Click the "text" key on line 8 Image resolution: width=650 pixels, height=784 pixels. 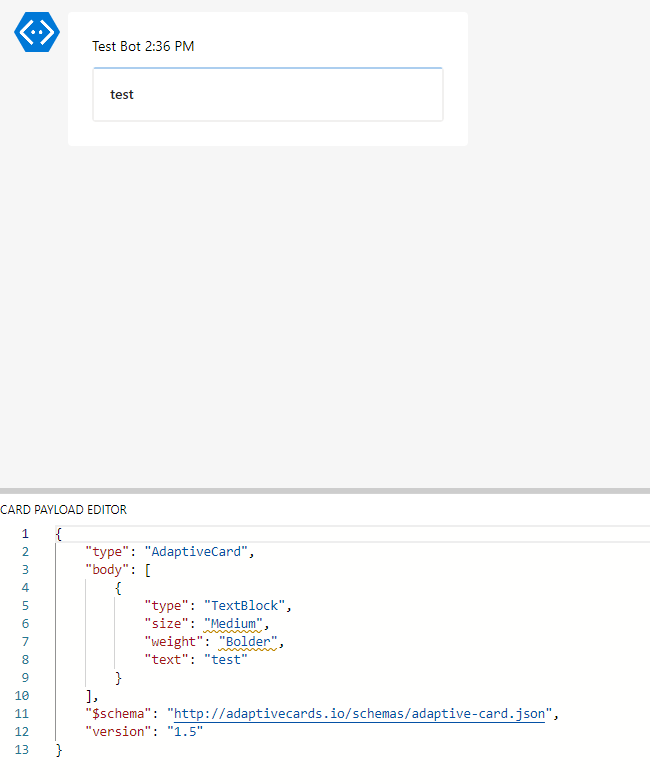(166, 660)
